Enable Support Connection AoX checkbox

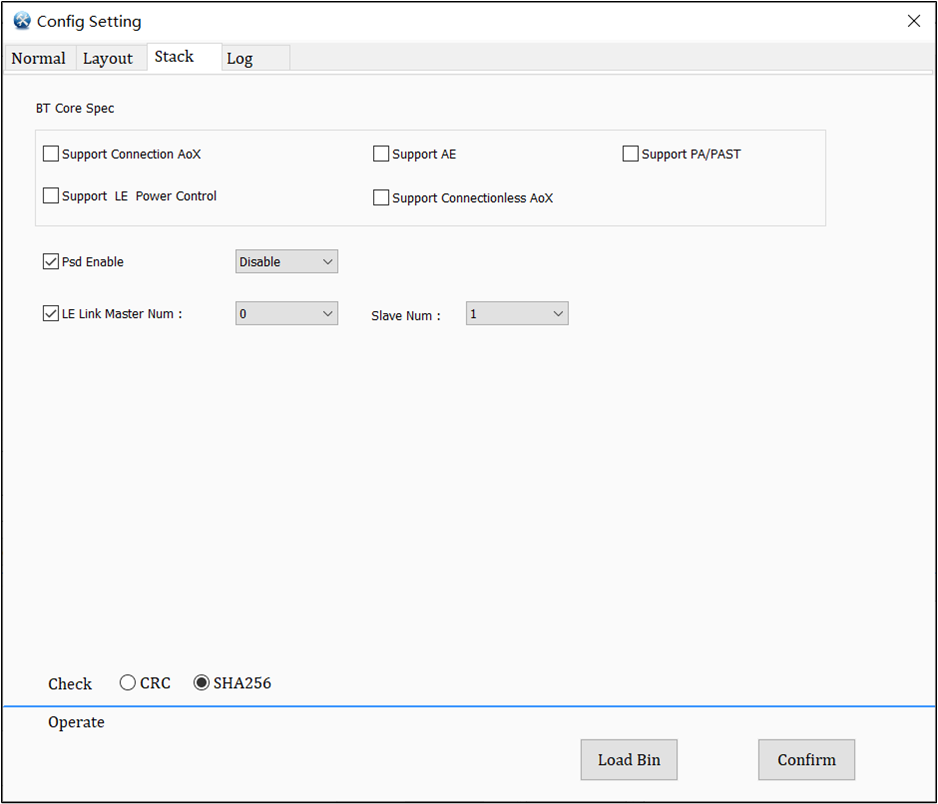pyautogui.click(x=51, y=154)
